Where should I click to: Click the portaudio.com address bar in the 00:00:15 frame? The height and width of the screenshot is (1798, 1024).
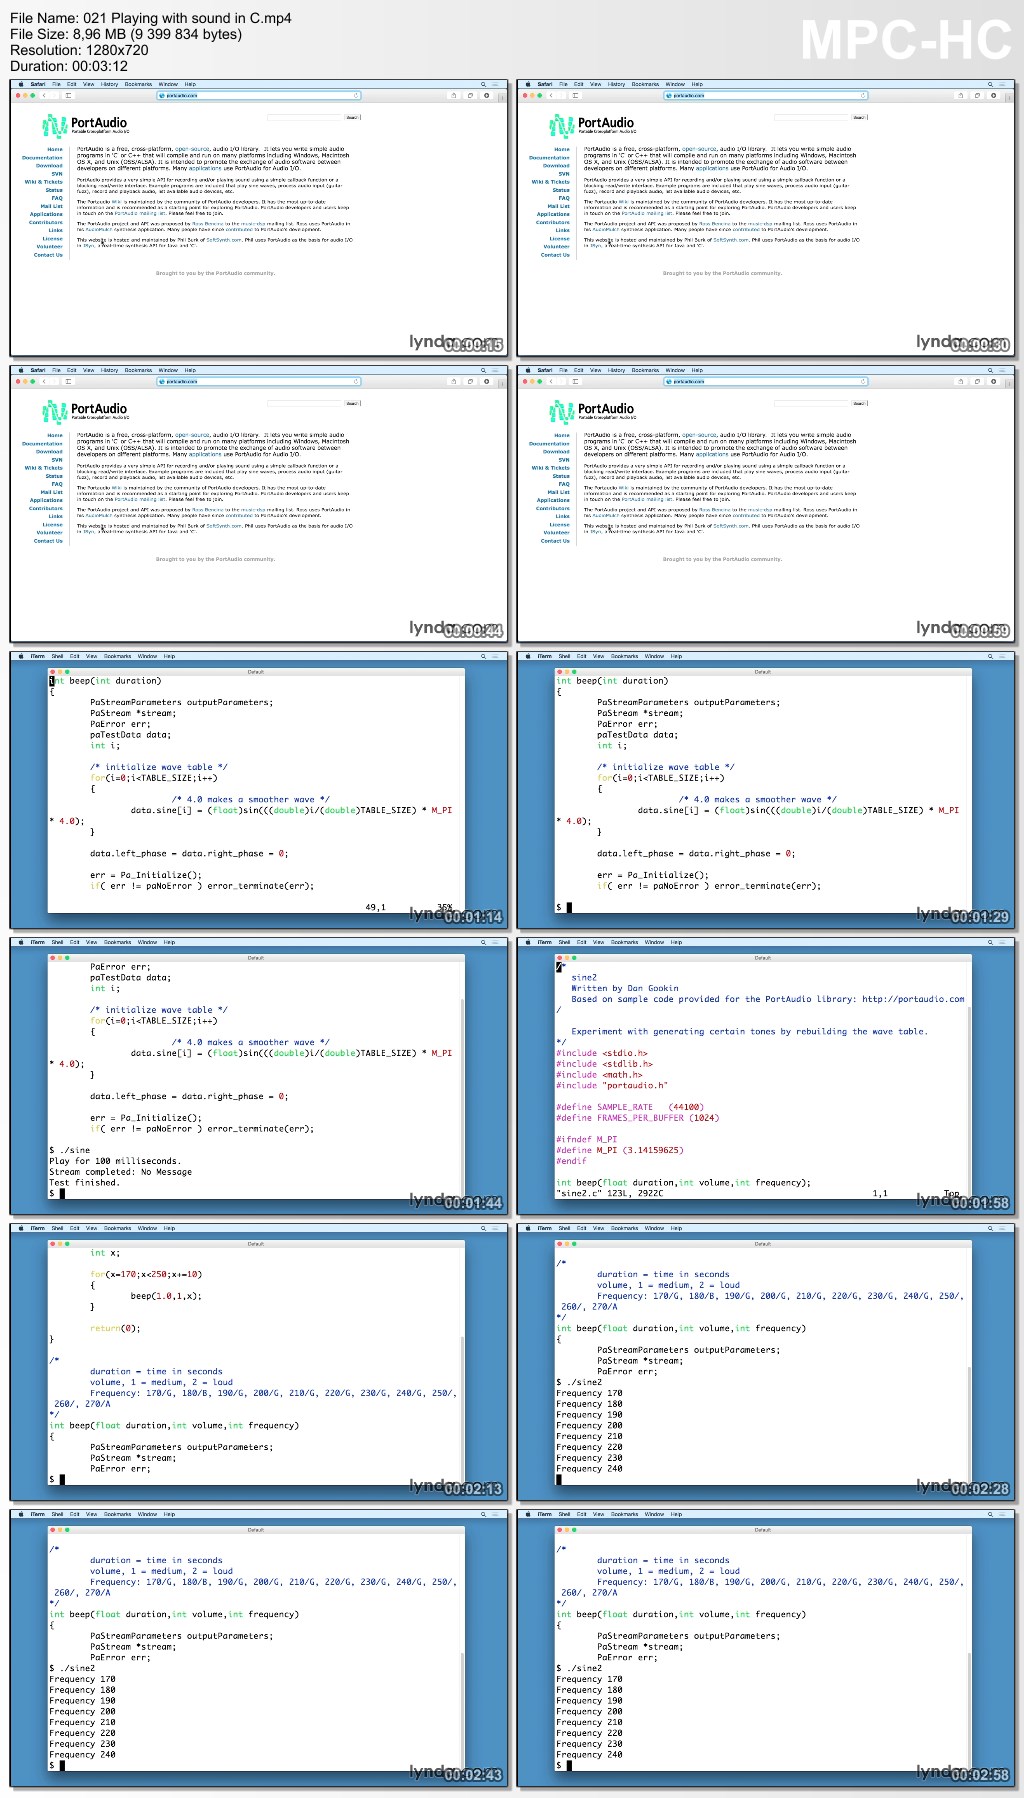pos(259,96)
